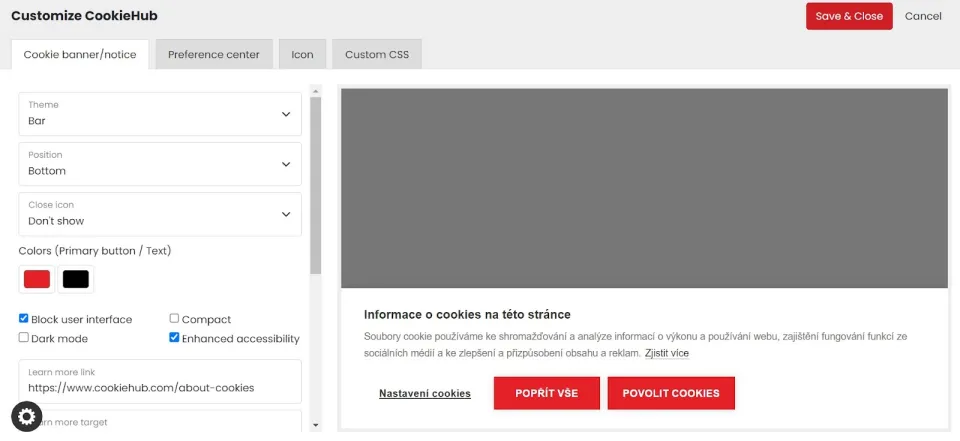Click the Cancel button
Screen dimensions: 960x441
click(x=923, y=17)
